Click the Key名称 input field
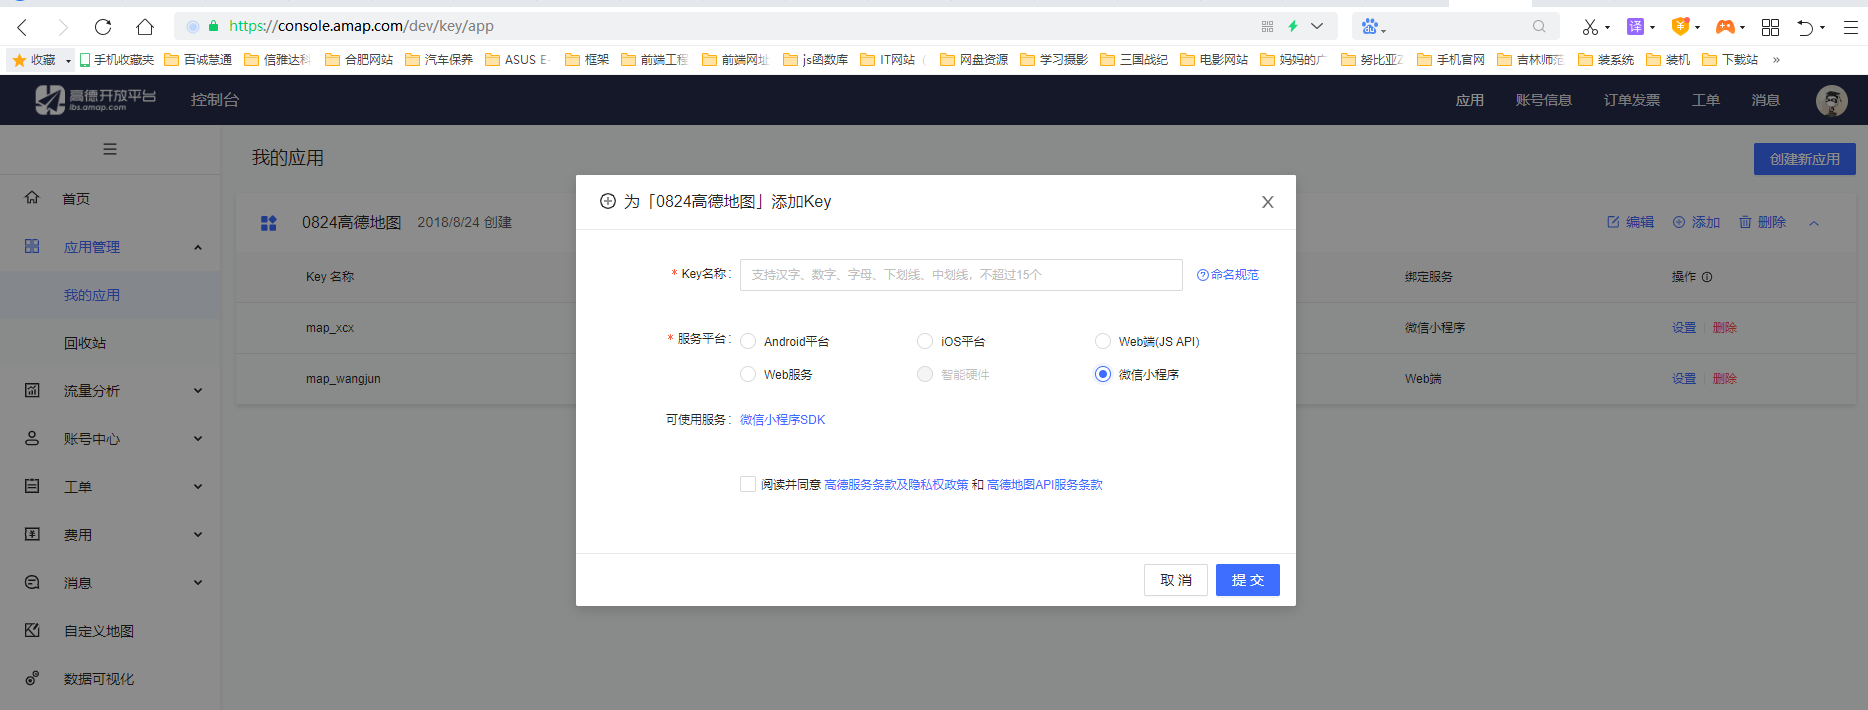Viewport: 1868px width, 710px height. [961, 275]
